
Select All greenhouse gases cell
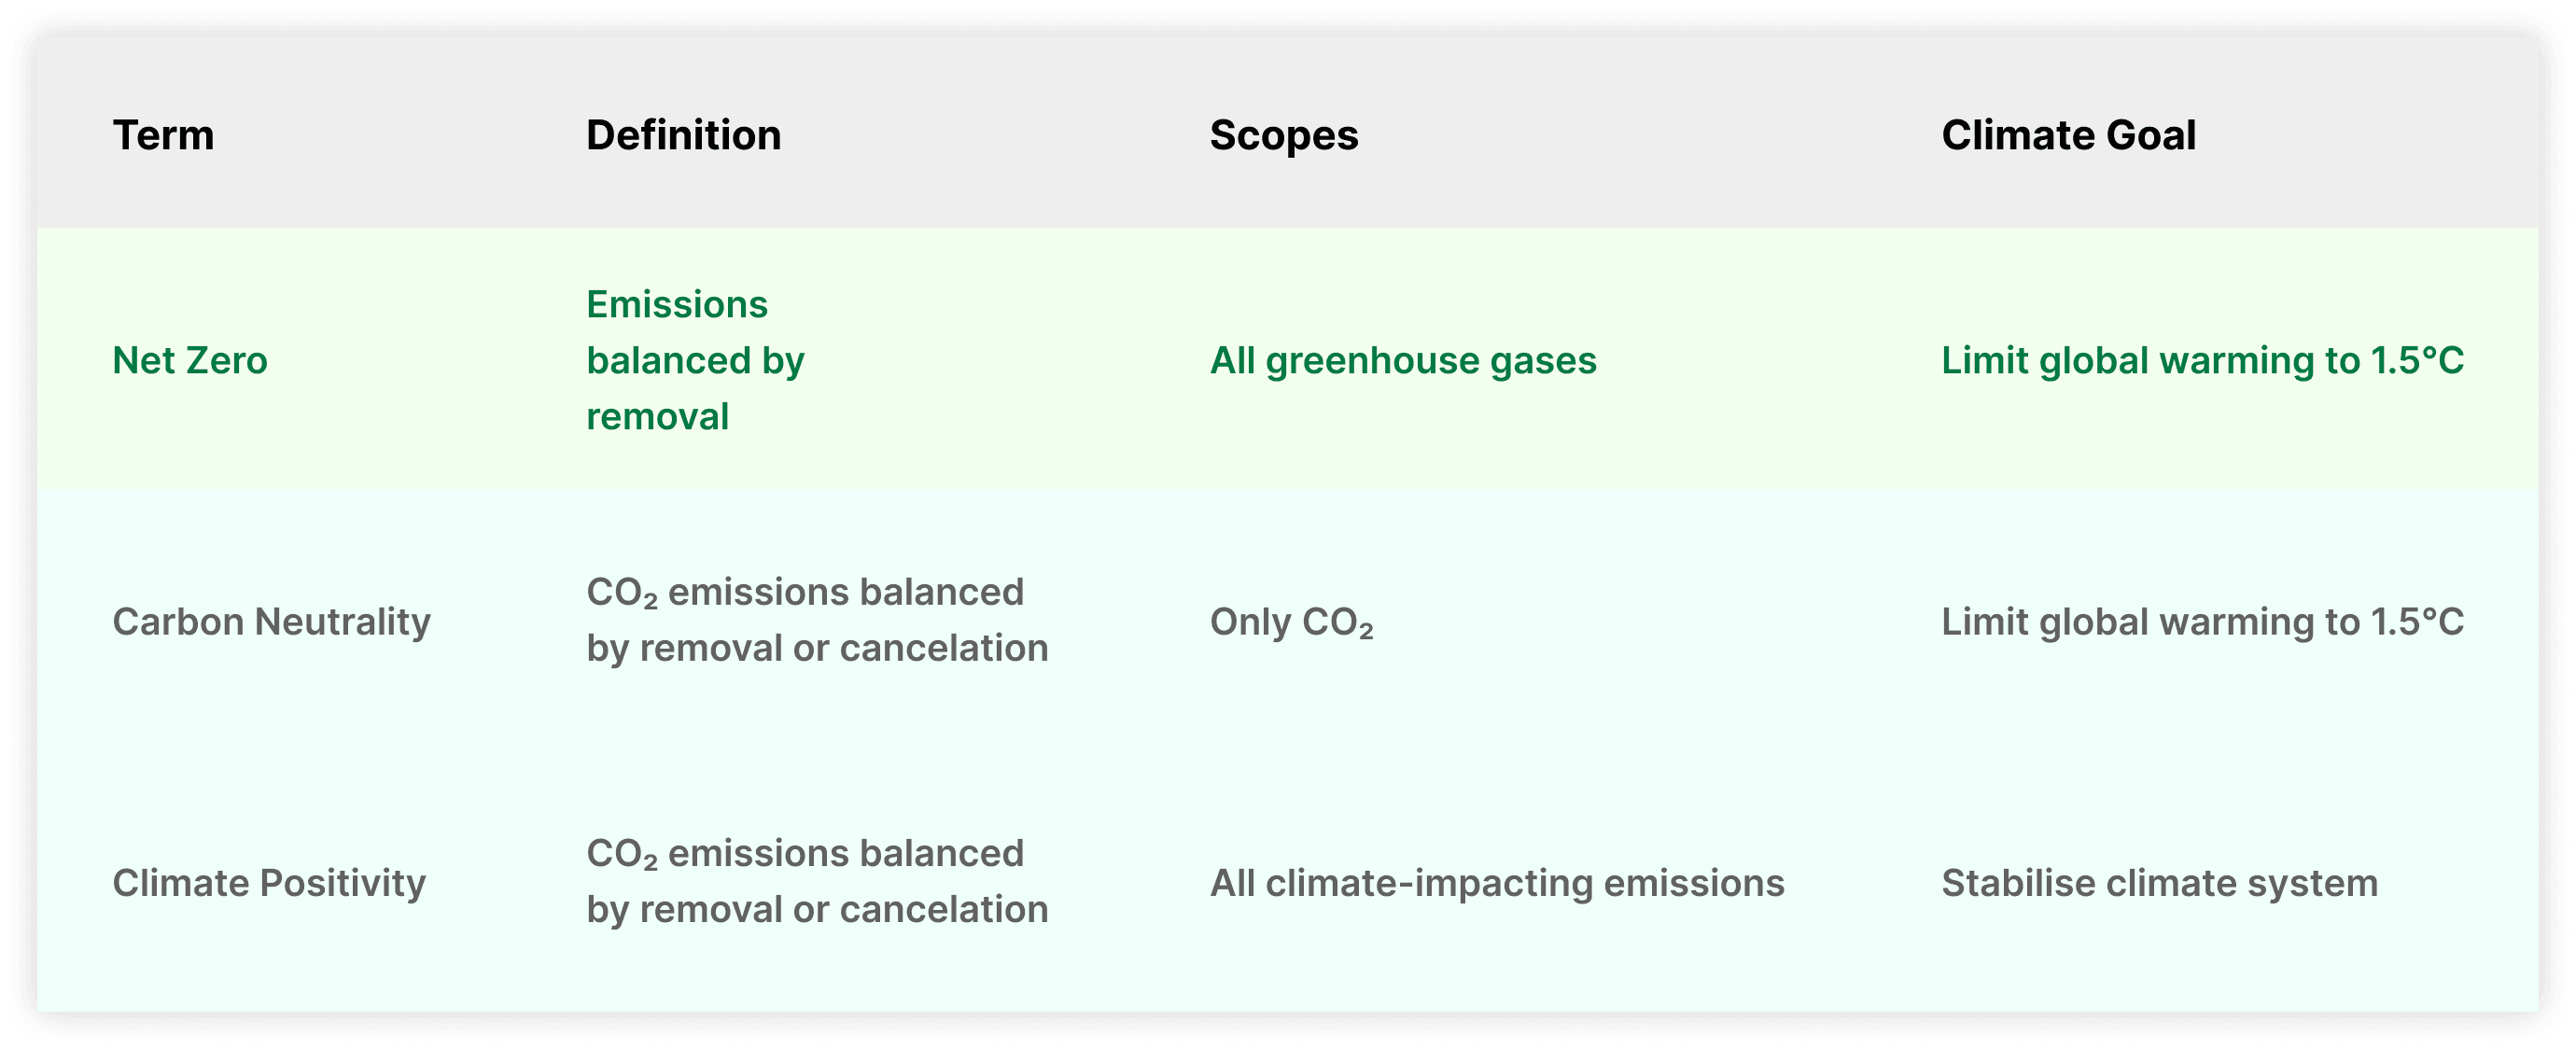click(x=1403, y=360)
